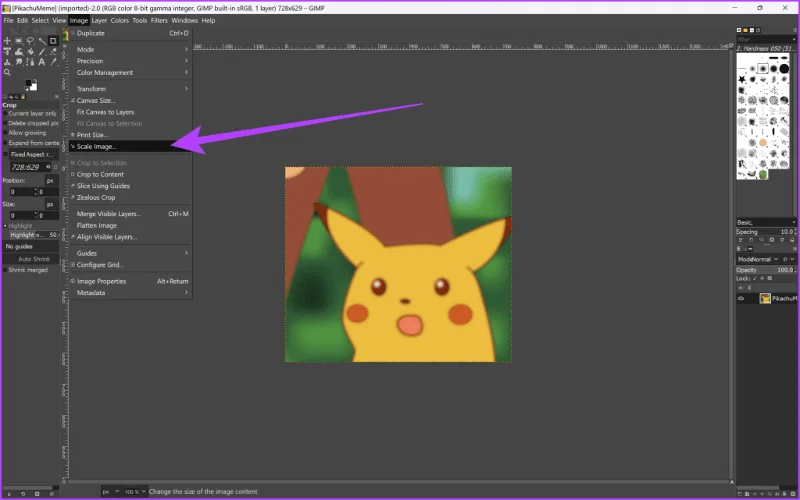Select the green pepper brush thumbnail
Image resolution: width=800 pixels, height=500 pixels.
(763, 174)
